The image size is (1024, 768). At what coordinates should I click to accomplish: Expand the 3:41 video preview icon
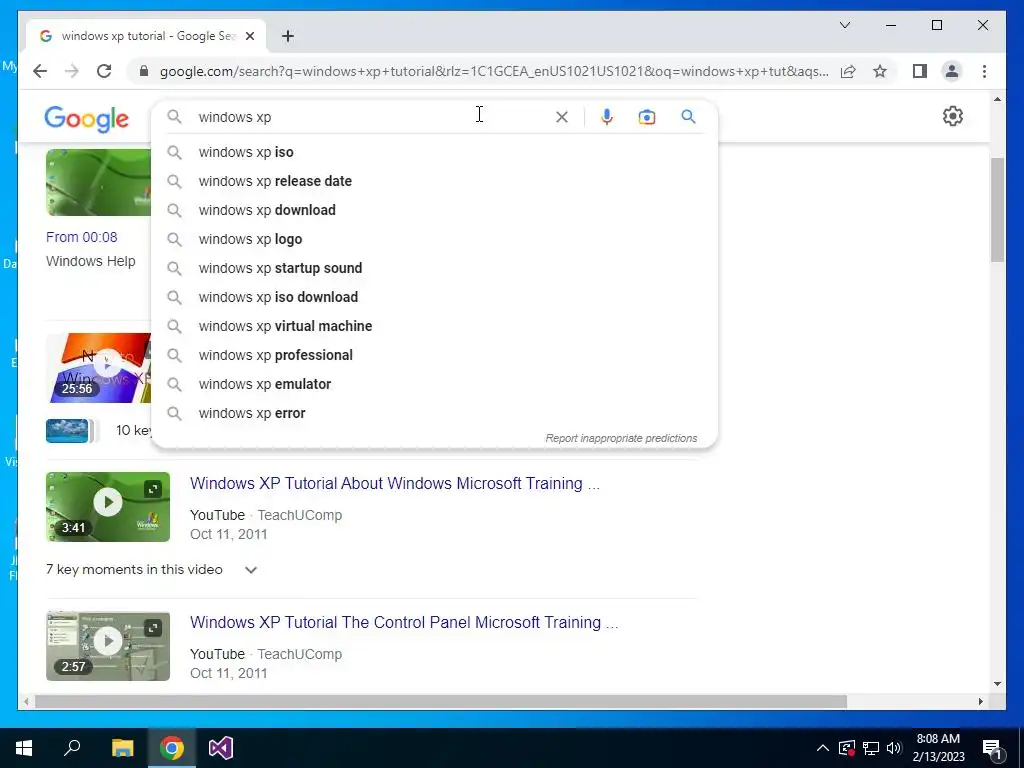click(x=153, y=489)
